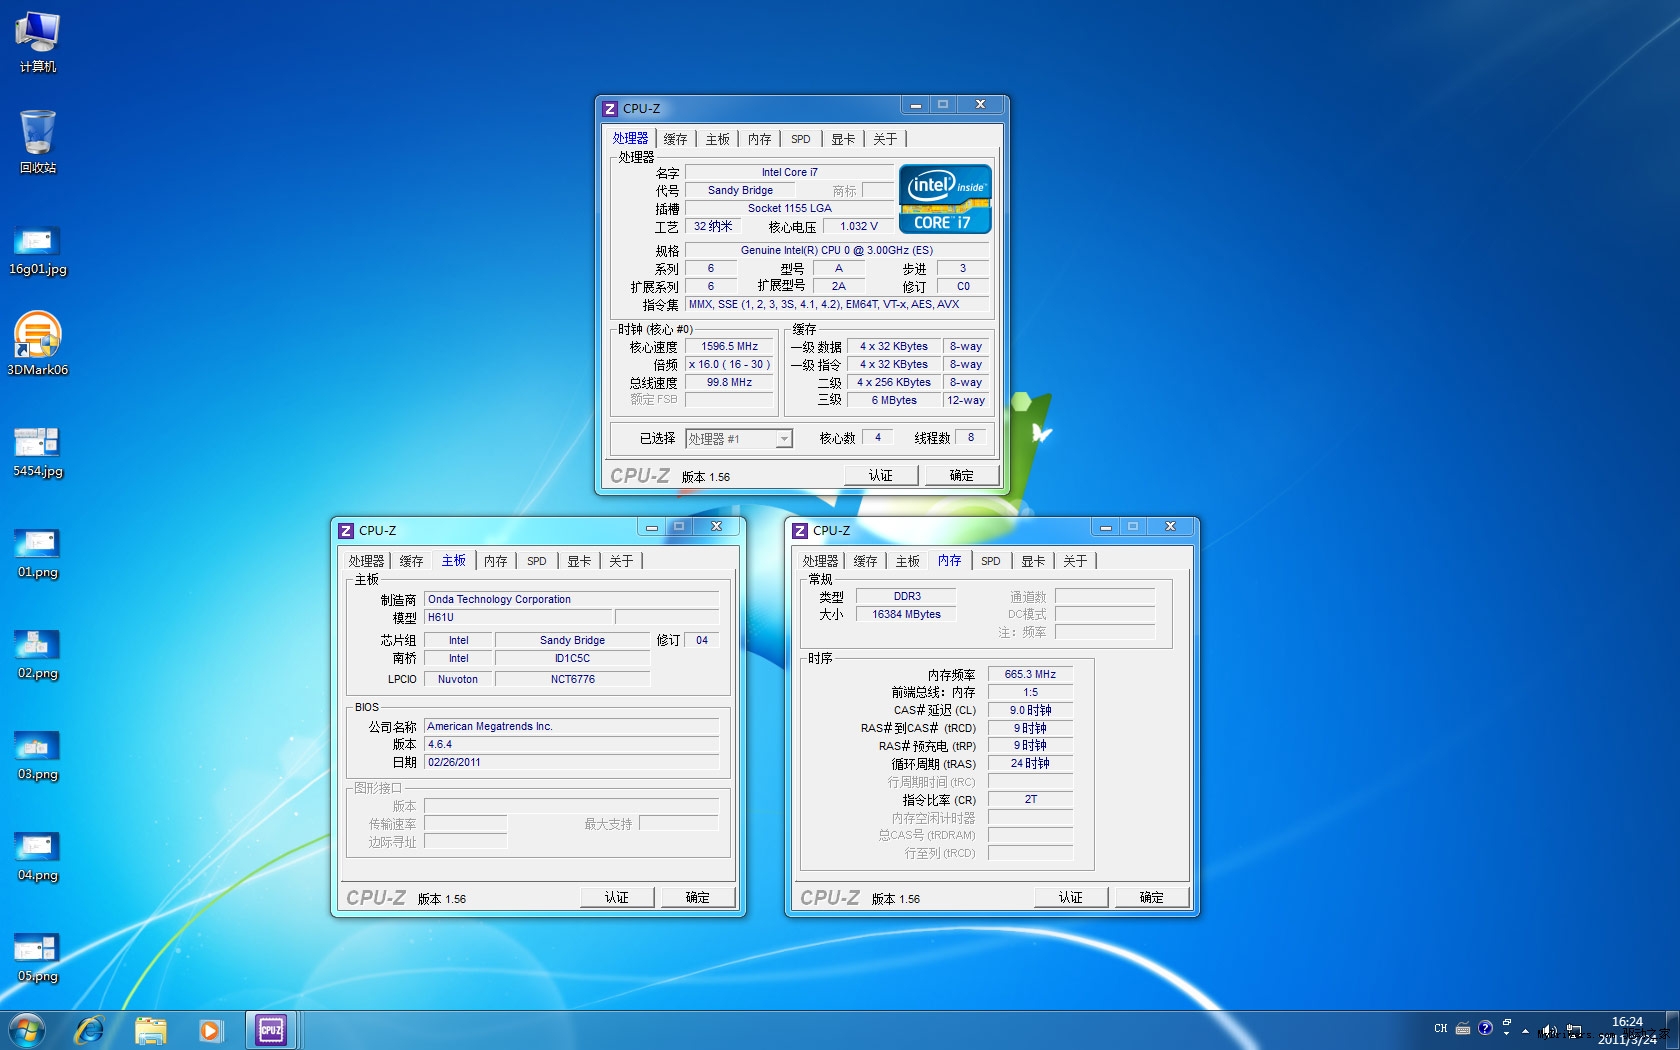Image resolution: width=1680 pixels, height=1050 pixels.
Task: Click 认证 button in the processor window
Action: [880, 476]
